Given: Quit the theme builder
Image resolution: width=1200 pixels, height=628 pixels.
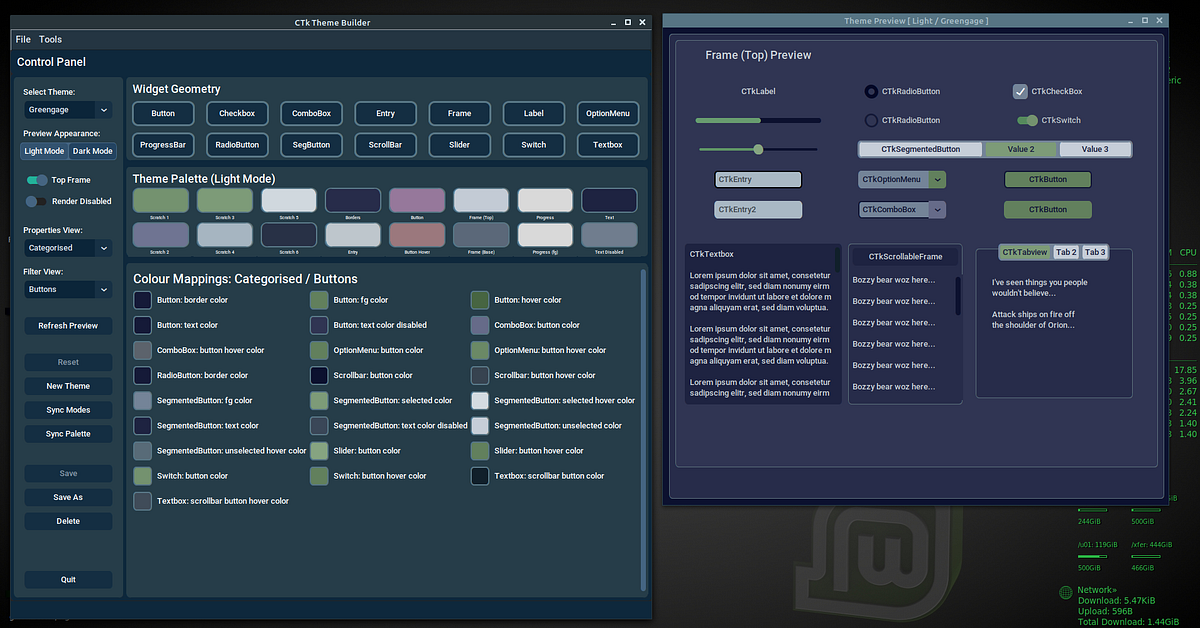Looking at the screenshot, I should (67, 579).
